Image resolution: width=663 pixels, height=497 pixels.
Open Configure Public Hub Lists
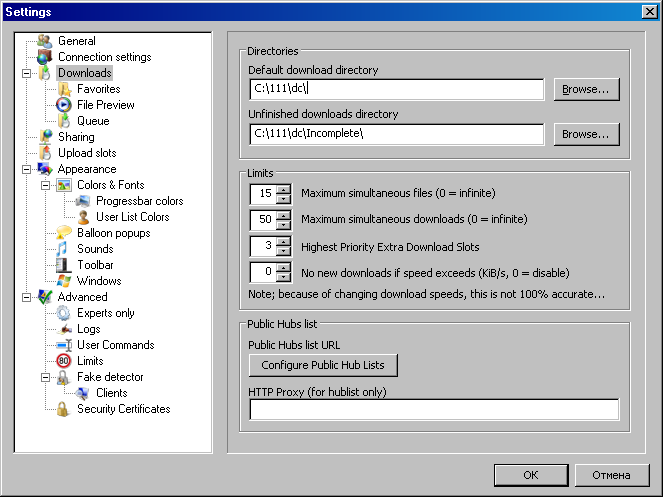[323, 365]
